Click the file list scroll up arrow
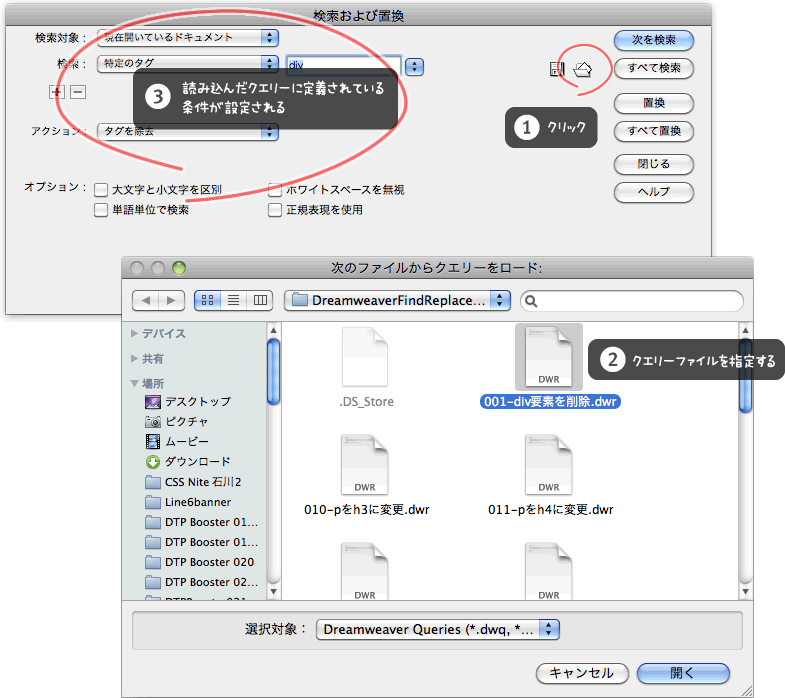 [x=745, y=330]
